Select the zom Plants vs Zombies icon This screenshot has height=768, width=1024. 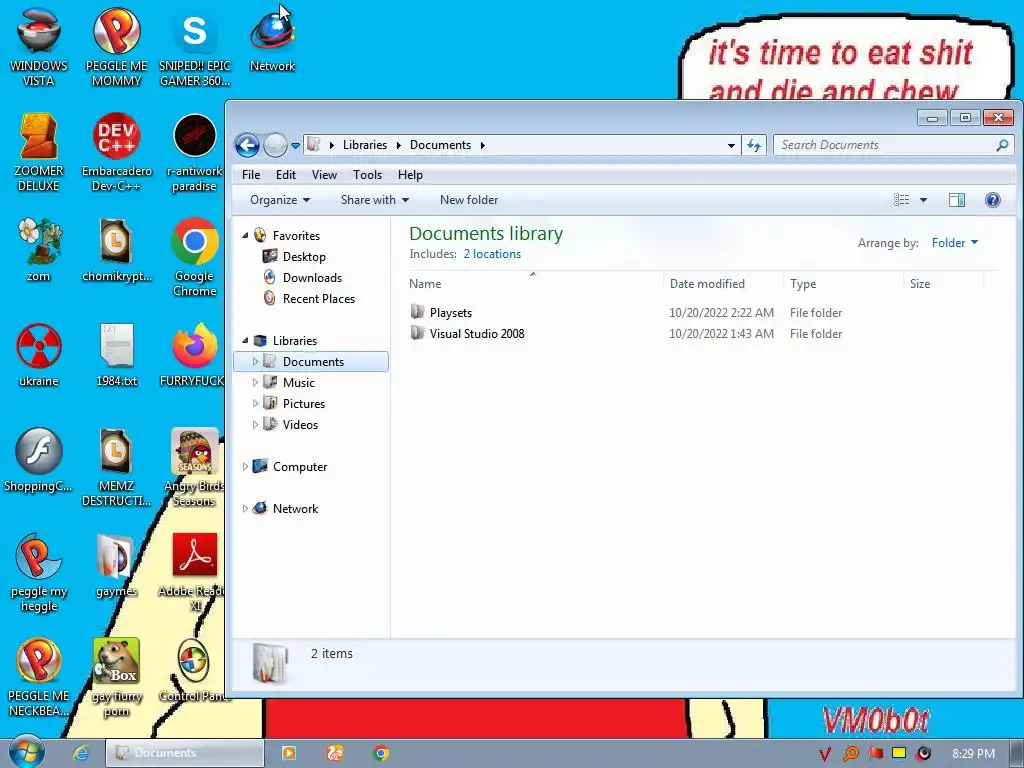pos(39,250)
